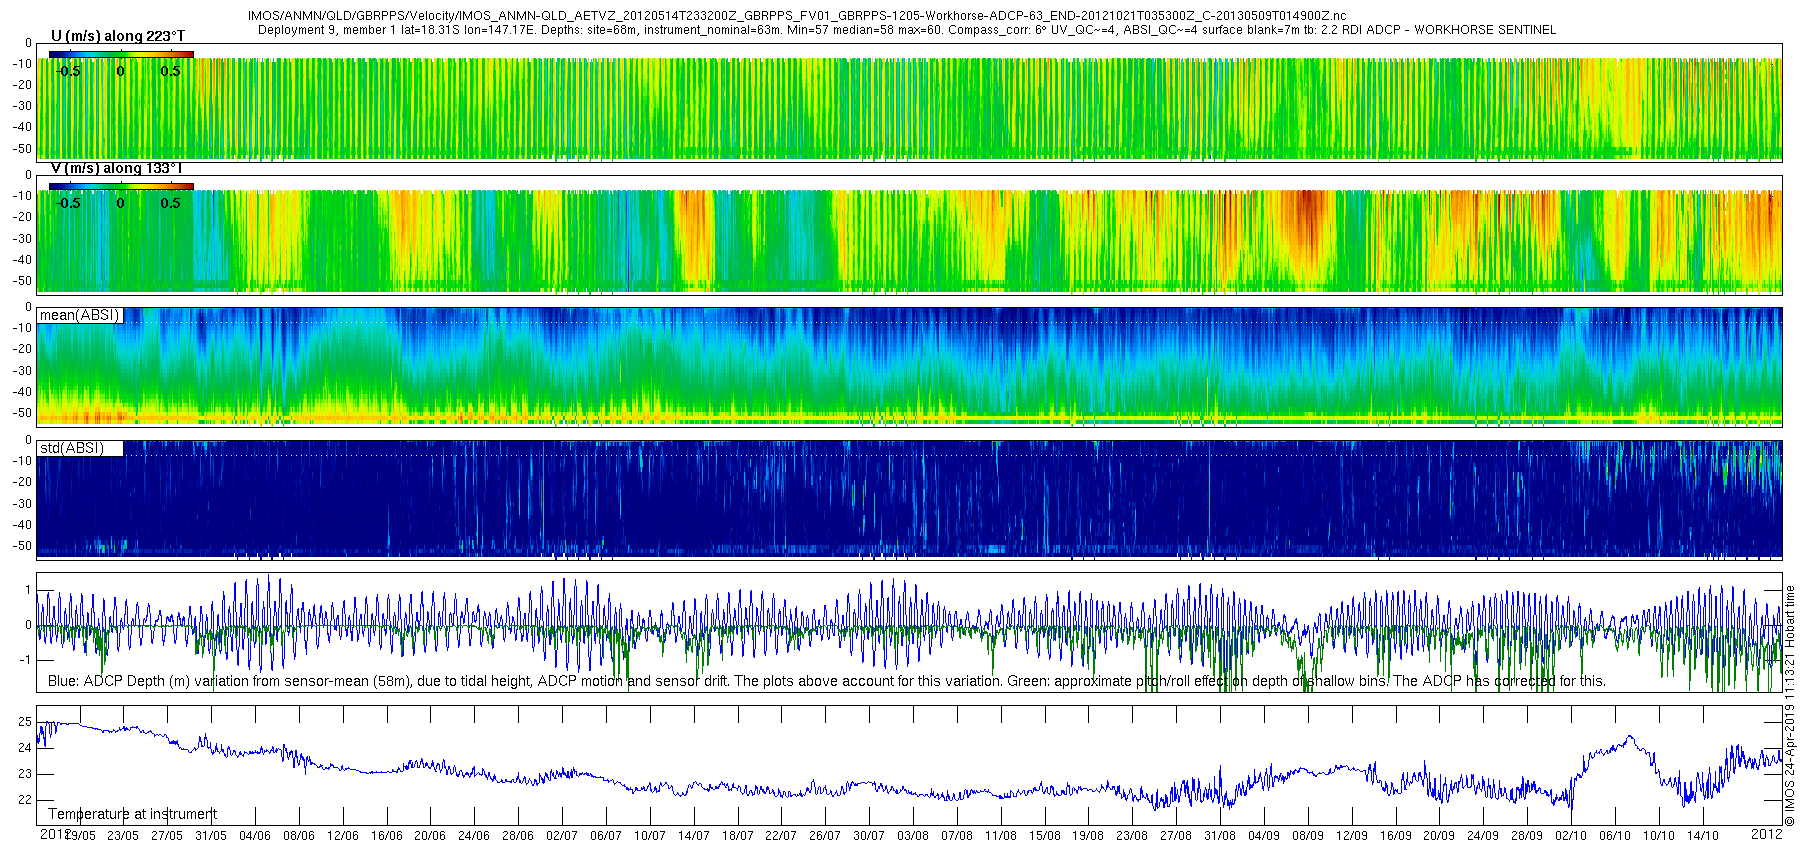1800x850 pixels.
Task: Click the date label '02/07'
Action: click(562, 836)
